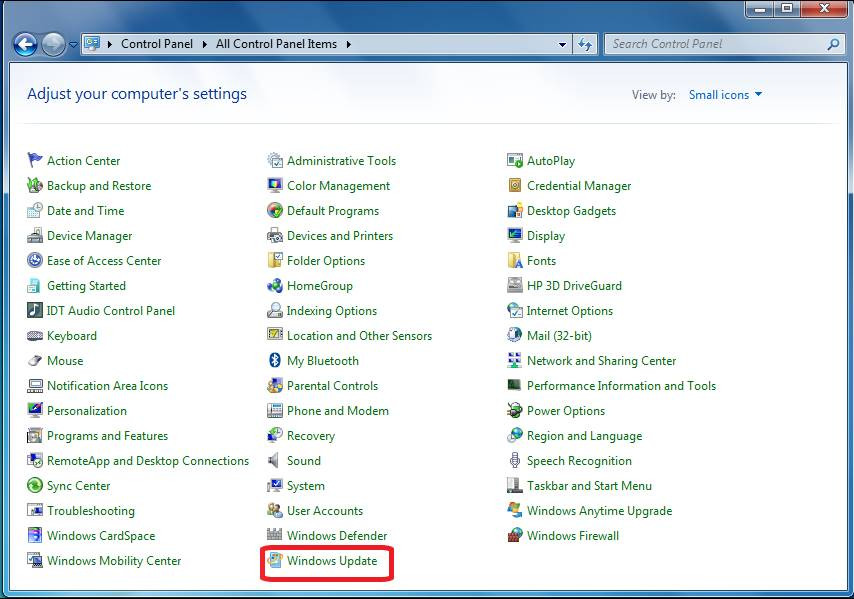Click the Sound speaker icon

click(274, 460)
